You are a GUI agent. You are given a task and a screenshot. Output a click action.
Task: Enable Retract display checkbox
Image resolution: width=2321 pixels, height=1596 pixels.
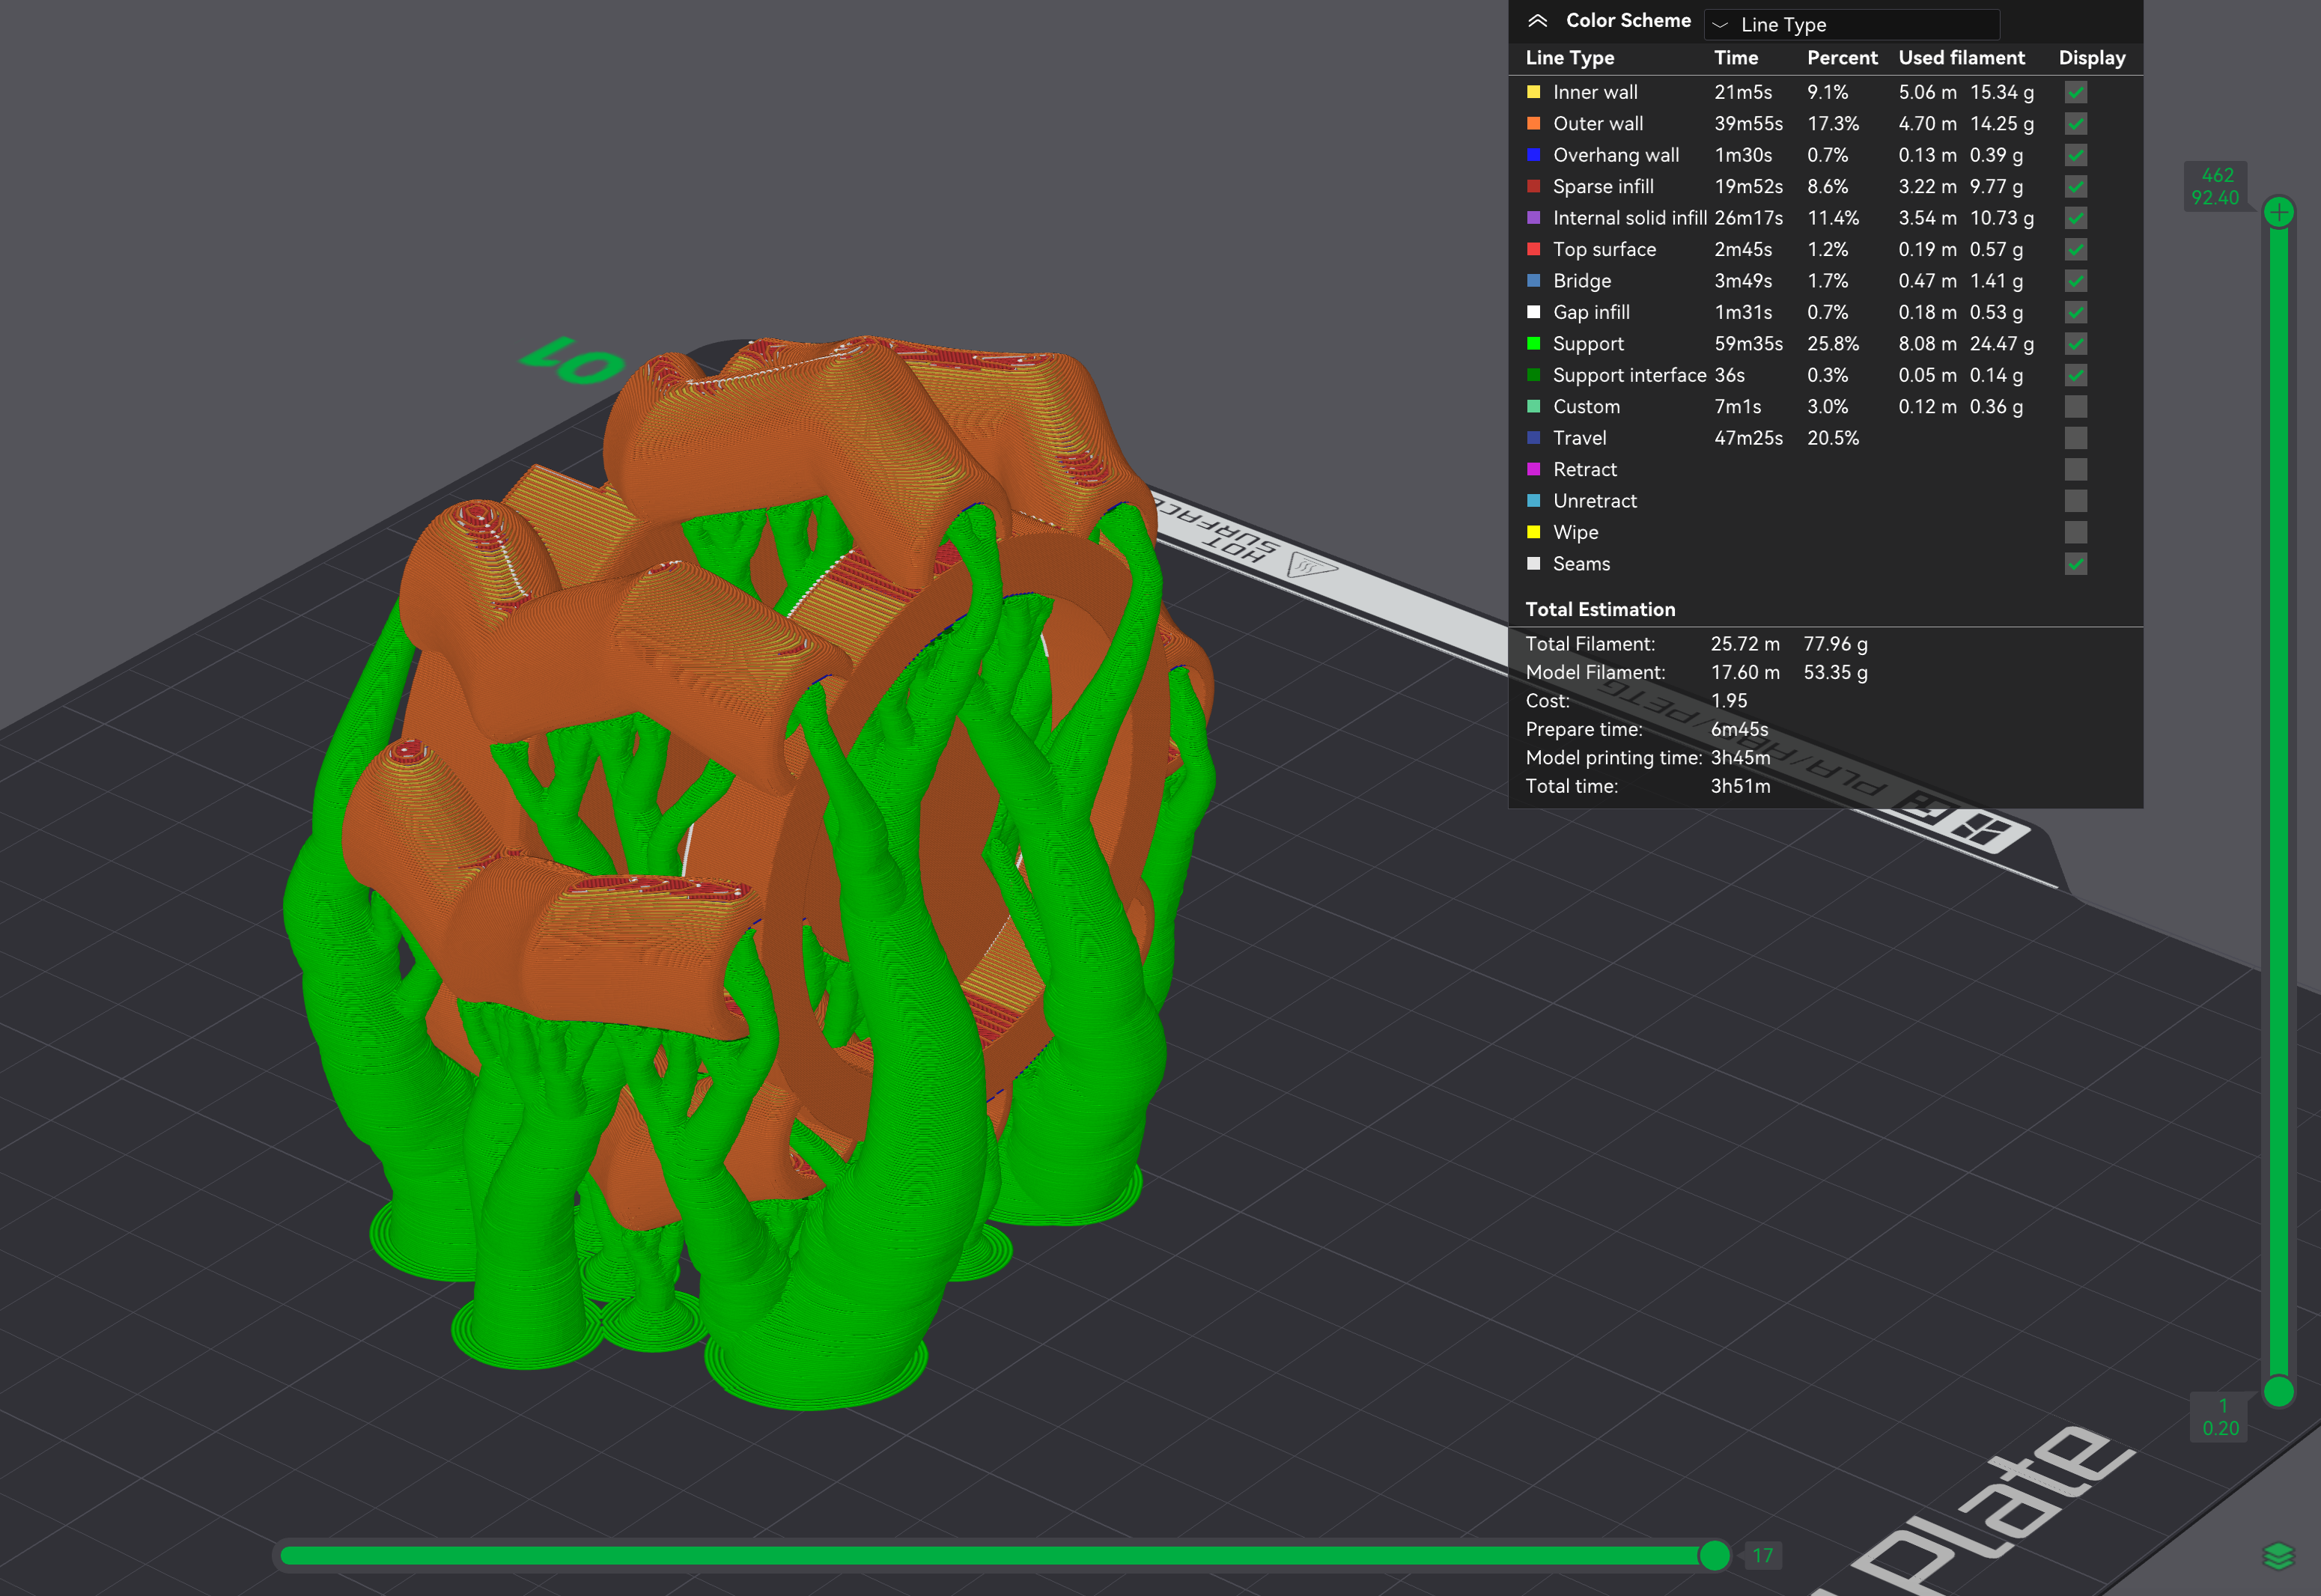tap(2076, 469)
